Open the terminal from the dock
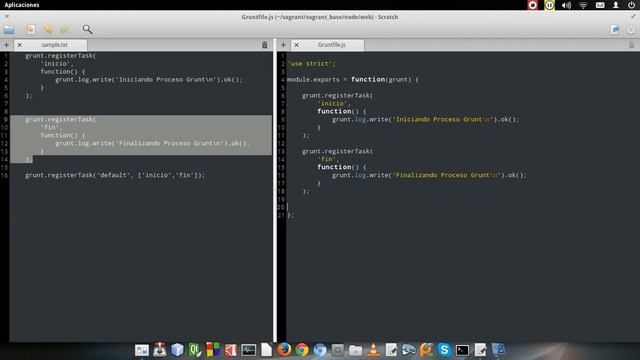Viewport: 640px width, 360px height. pyautogui.click(x=462, y=350)
